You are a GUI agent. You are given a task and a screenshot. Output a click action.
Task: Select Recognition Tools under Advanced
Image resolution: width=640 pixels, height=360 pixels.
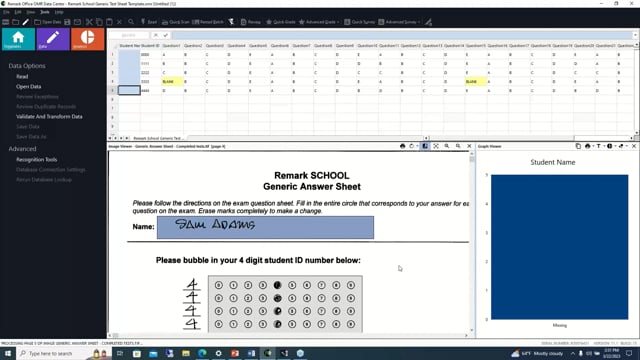point(36,160)
